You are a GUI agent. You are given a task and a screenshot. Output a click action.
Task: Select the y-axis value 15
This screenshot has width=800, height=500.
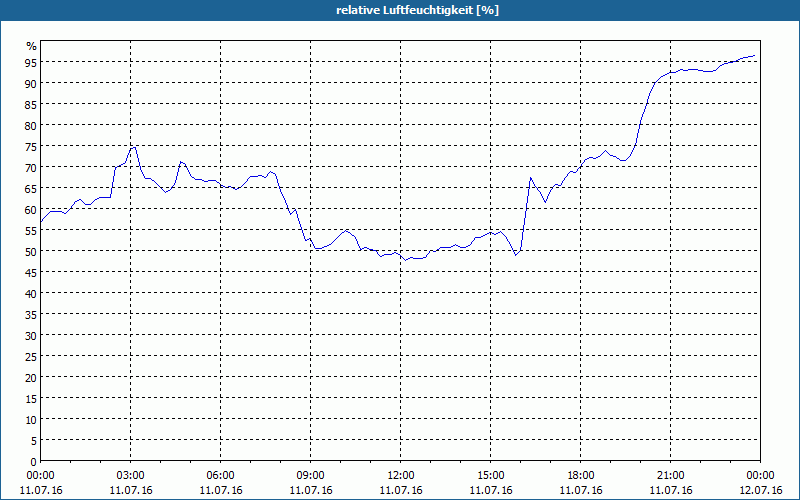[31, 399]
